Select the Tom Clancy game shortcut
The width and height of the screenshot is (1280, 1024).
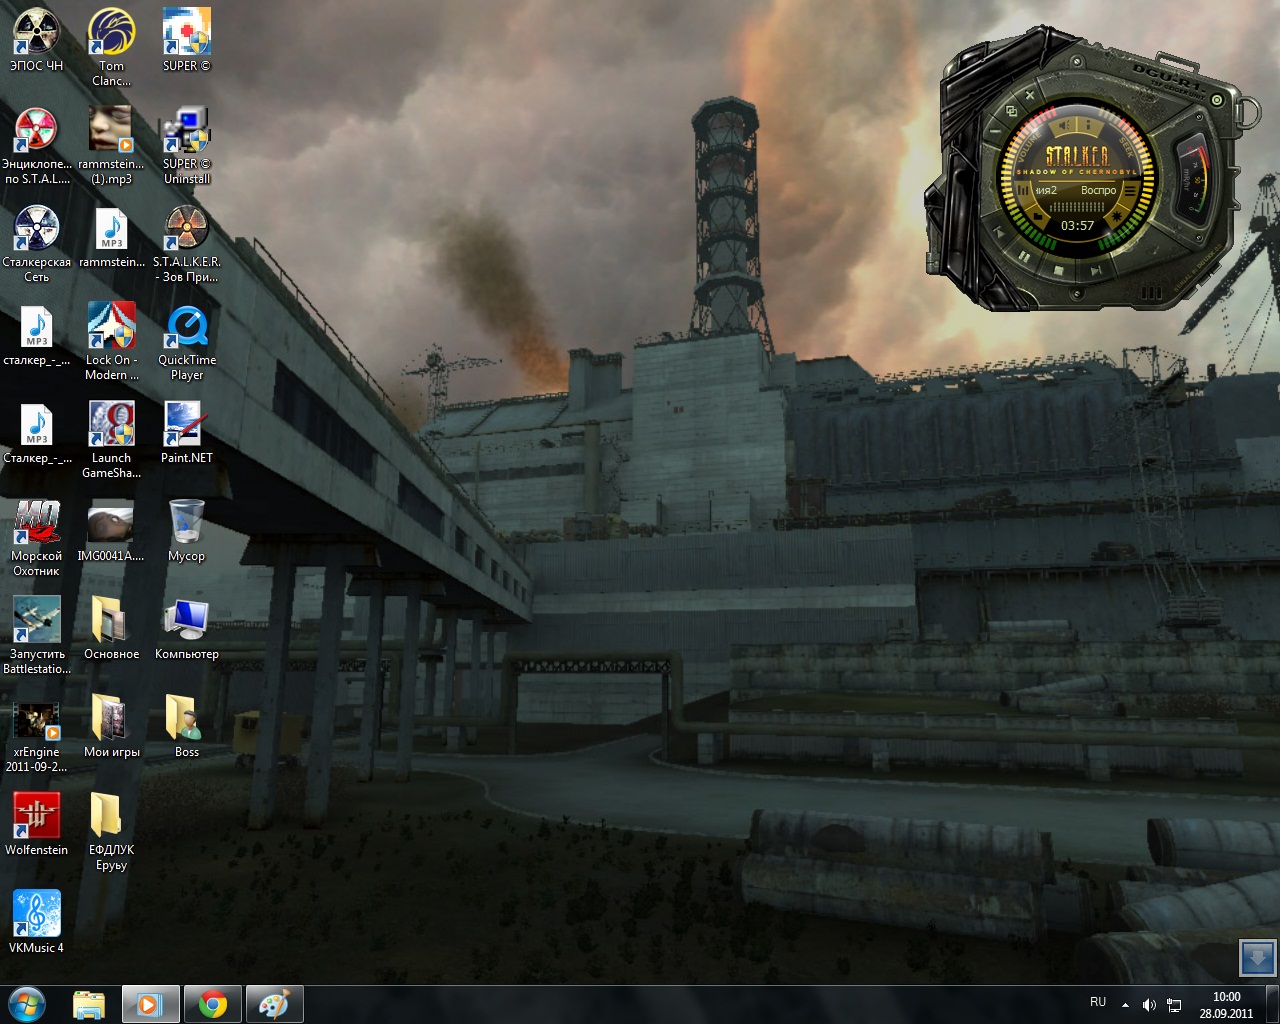click(111, 47)
